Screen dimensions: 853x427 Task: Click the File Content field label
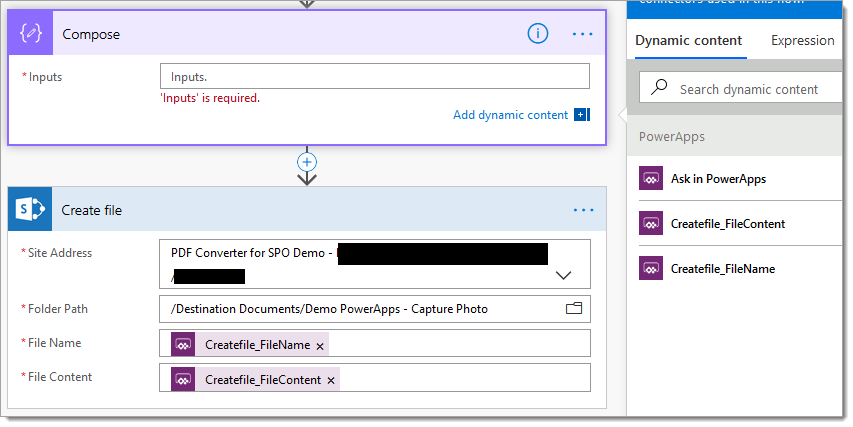pos(60,376)
